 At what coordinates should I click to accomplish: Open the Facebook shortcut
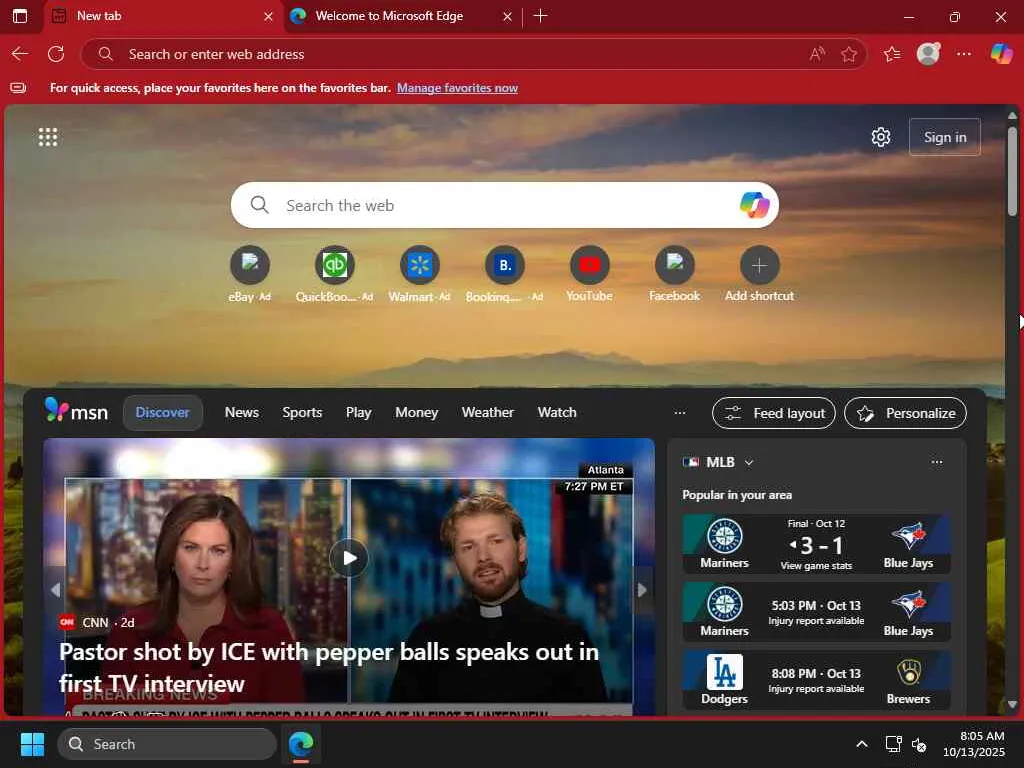[x=675, y=265]
